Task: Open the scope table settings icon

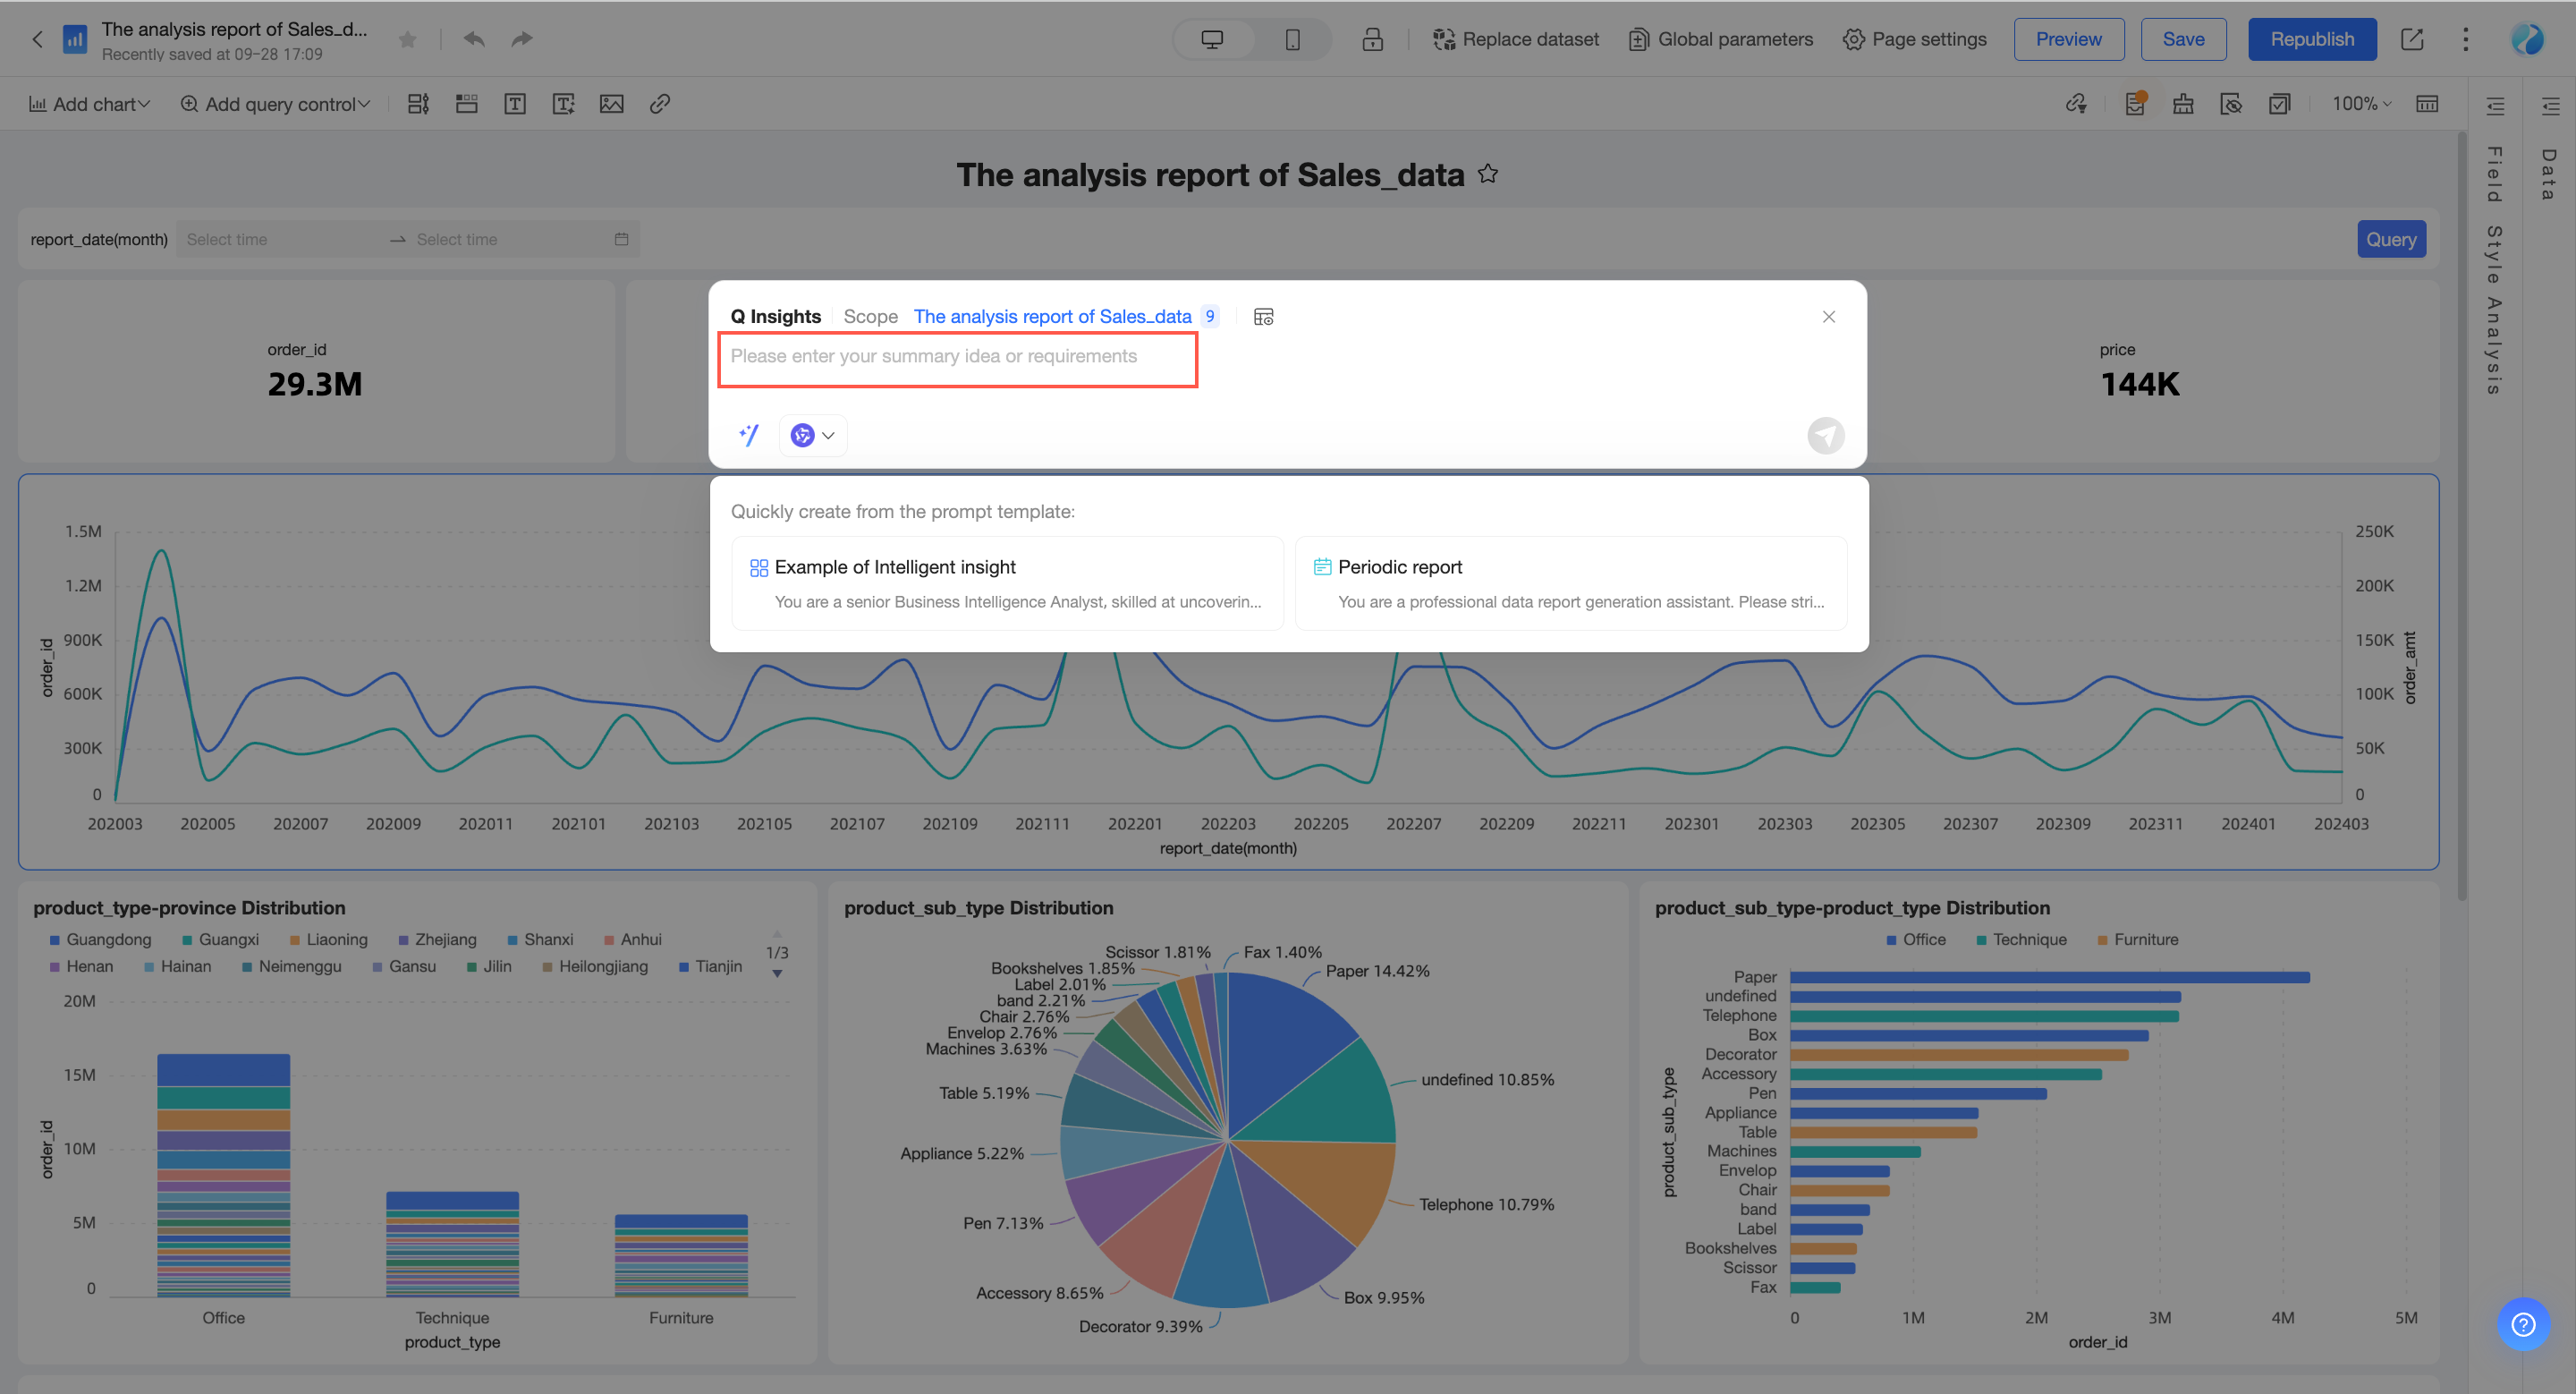Action: point(1263,317)
